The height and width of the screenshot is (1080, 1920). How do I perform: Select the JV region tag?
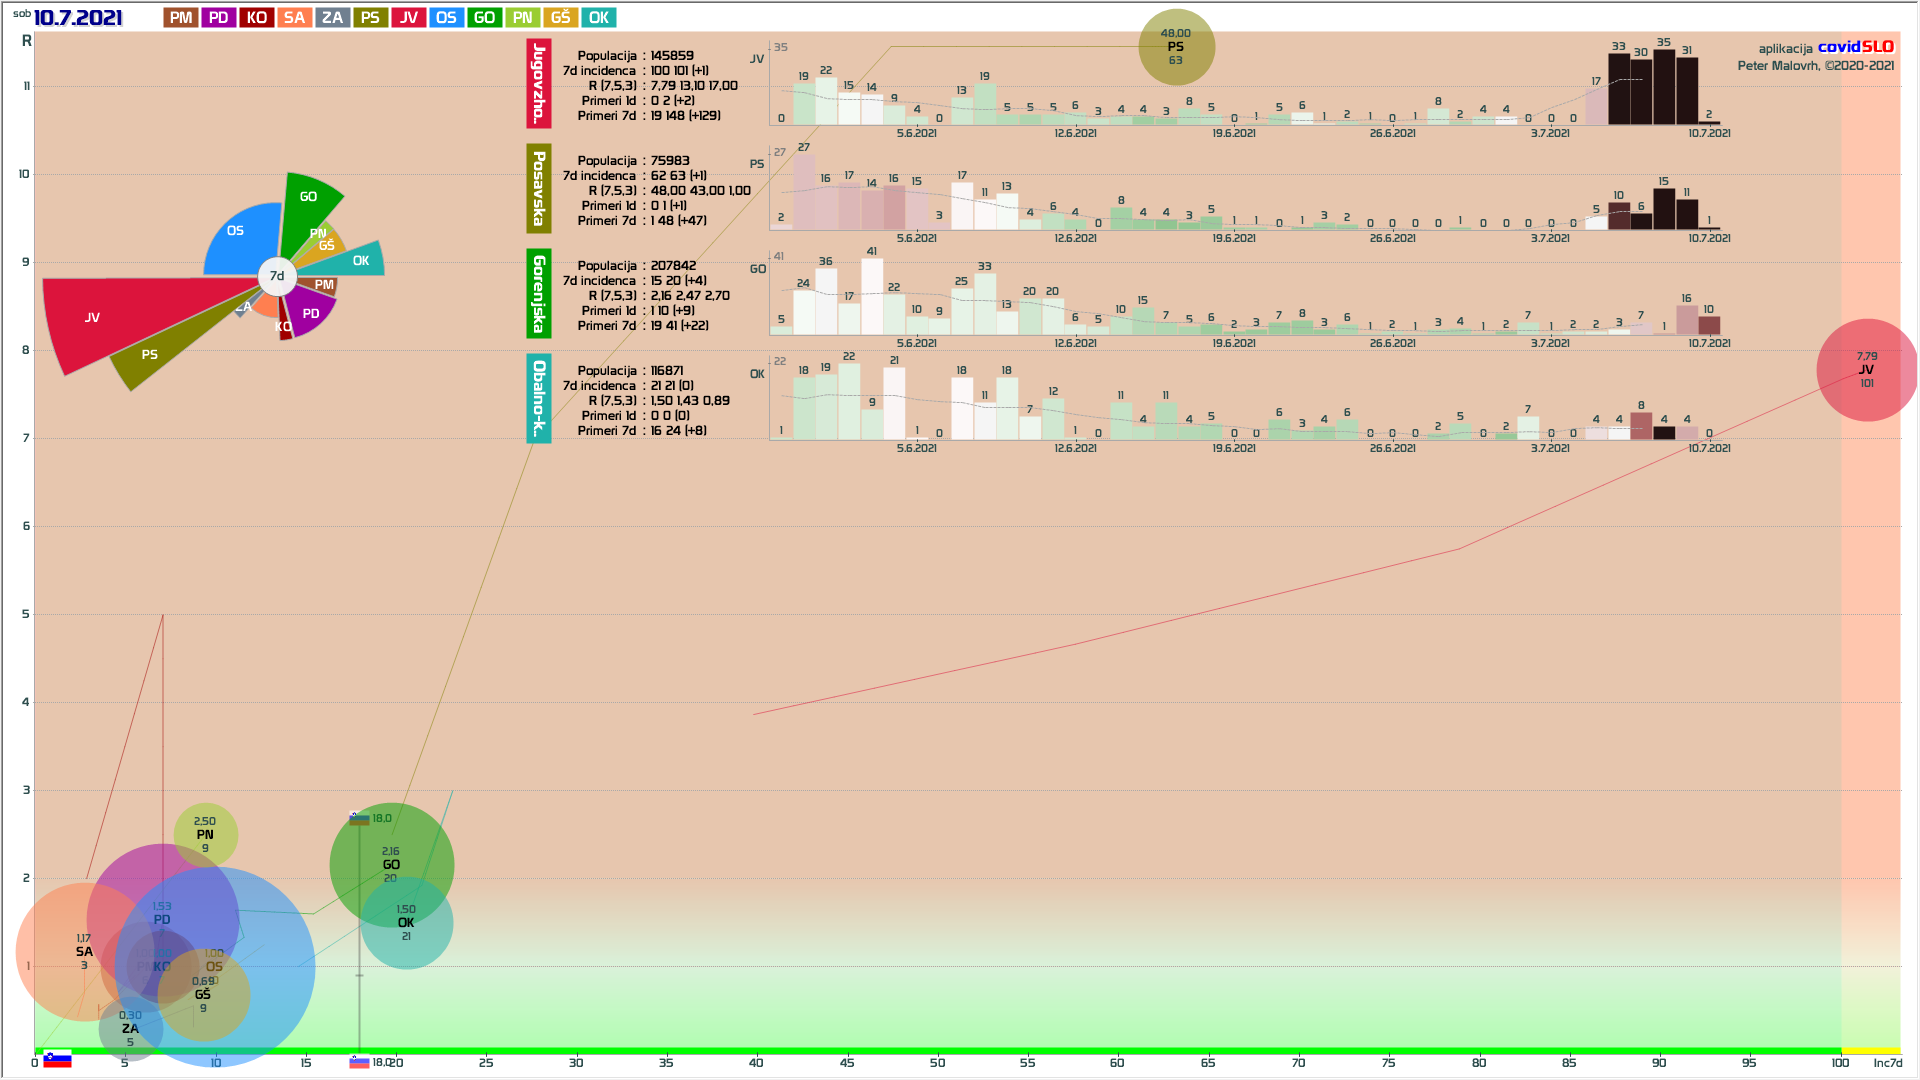[408, 18]
